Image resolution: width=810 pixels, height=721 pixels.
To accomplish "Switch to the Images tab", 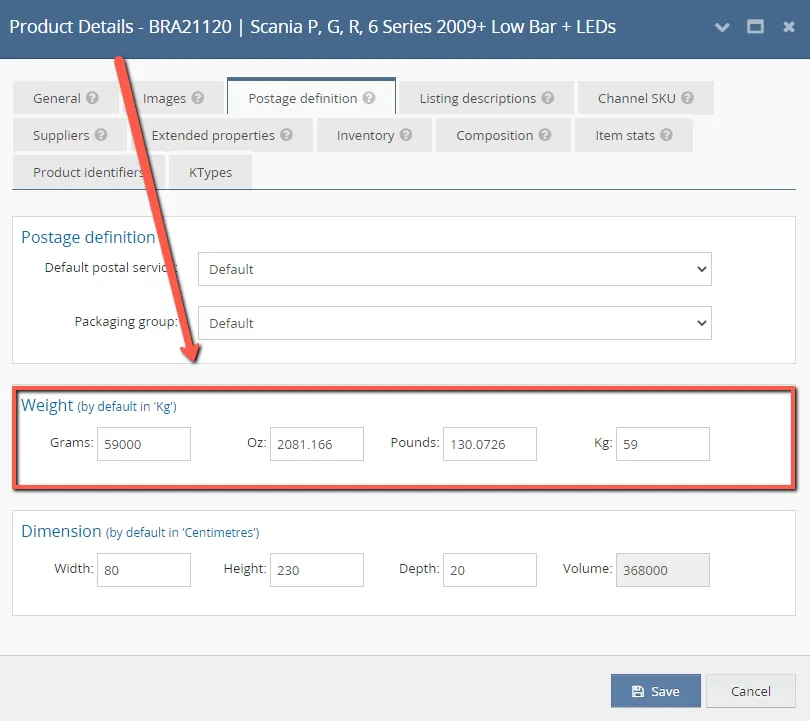I will 173,98.
